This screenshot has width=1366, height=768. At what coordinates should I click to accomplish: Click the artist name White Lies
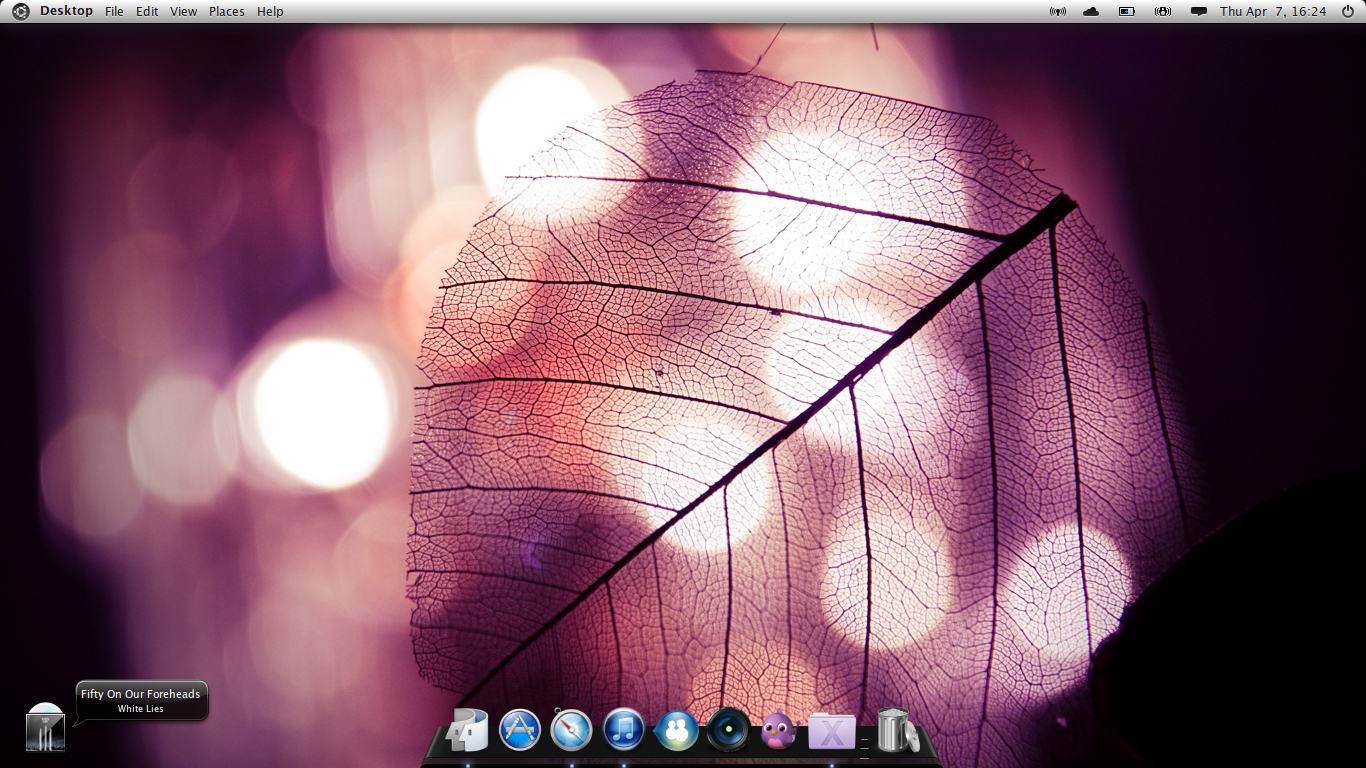(141, 709)
